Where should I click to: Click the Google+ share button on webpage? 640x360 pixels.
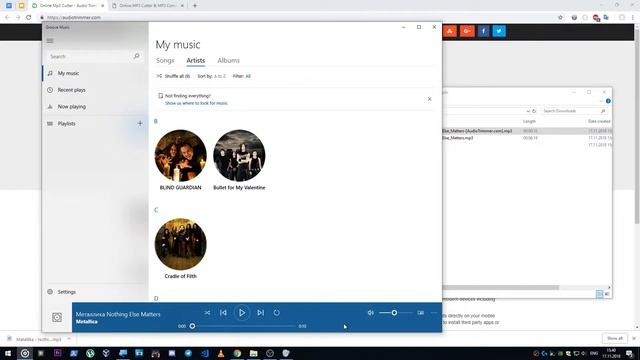tap(467, 31)
